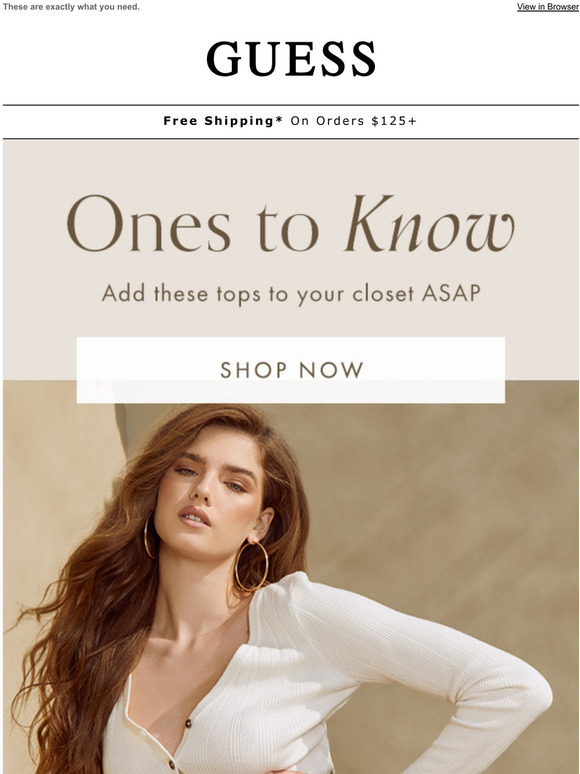The height and width of the screenshot is (774, 580).
Task: Click the preheader text These are exactly what you need
Action: tap(71, 7)
